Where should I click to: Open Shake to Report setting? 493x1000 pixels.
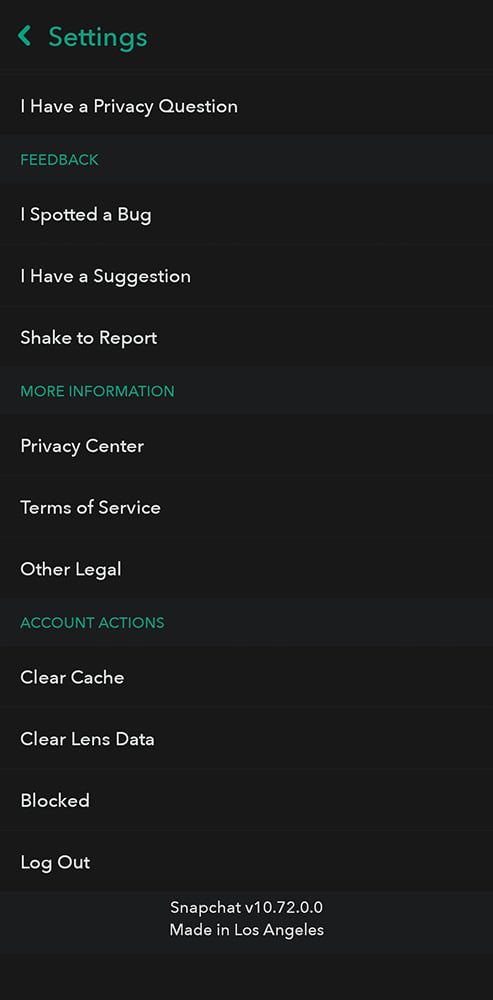tap(246, 337)
